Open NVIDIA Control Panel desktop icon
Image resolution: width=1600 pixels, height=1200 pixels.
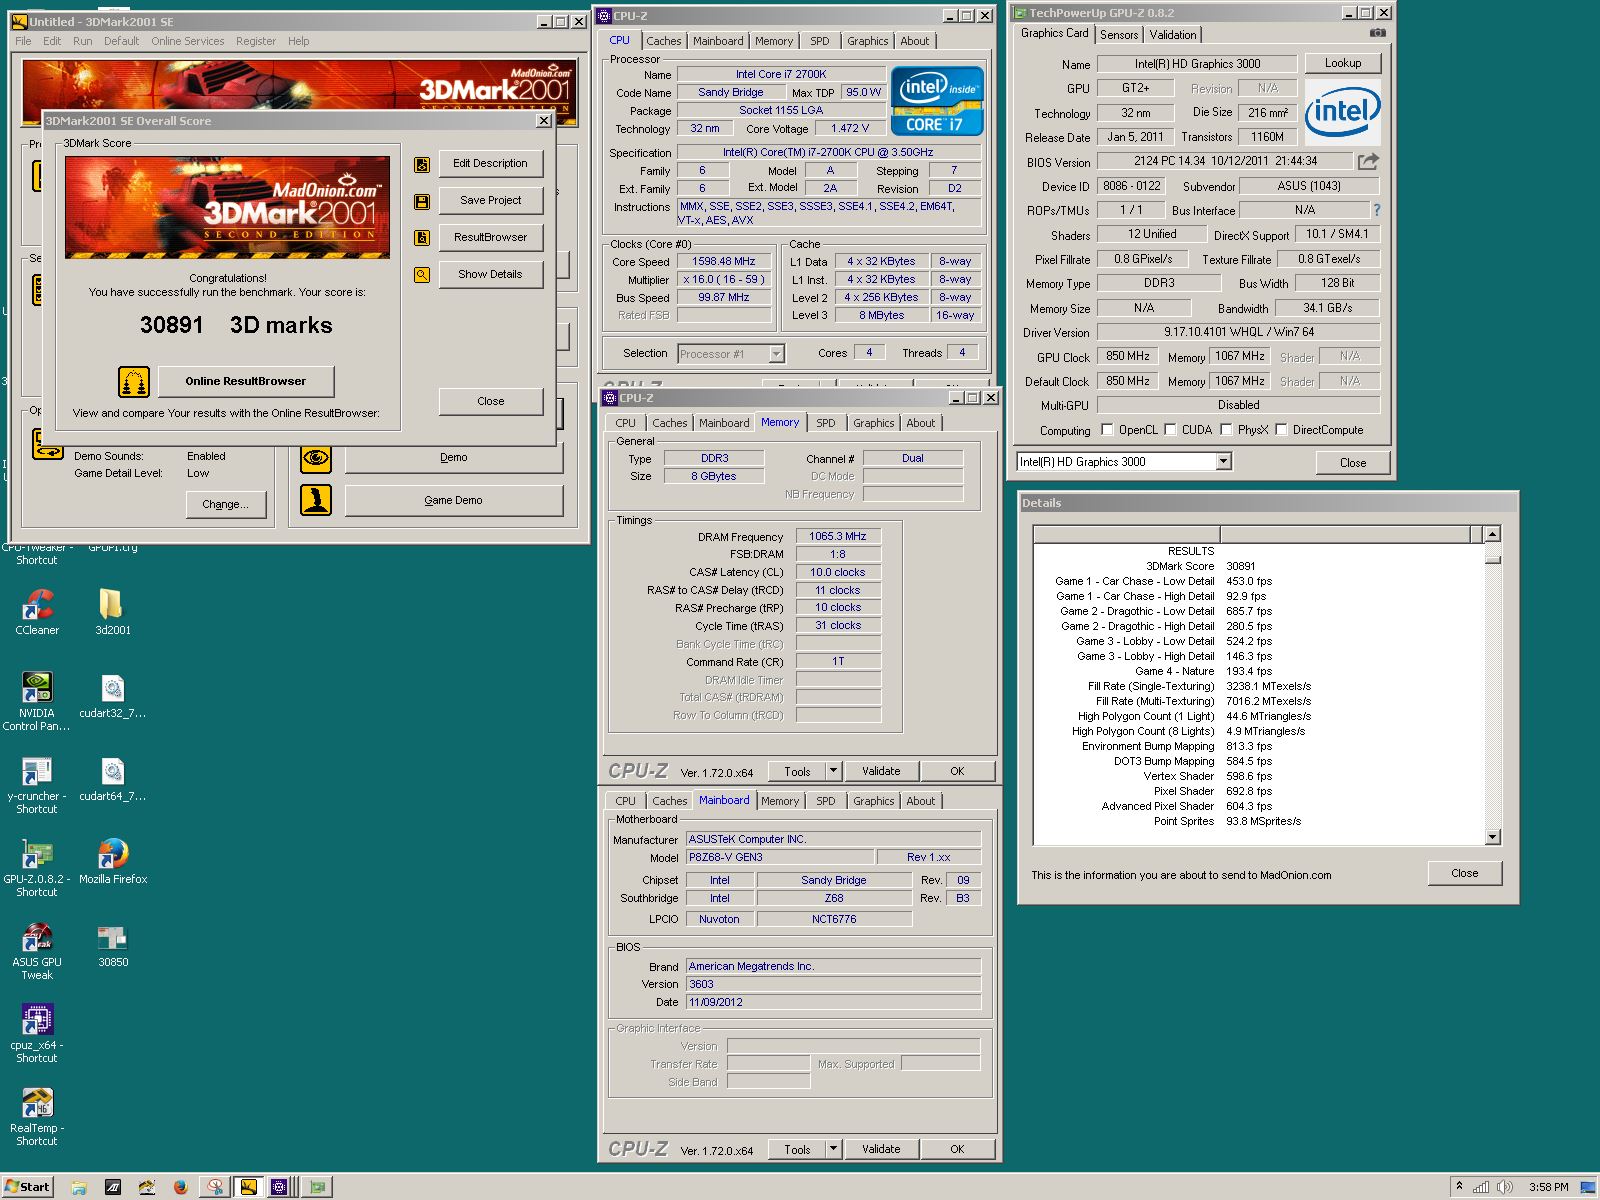(37, 700)
